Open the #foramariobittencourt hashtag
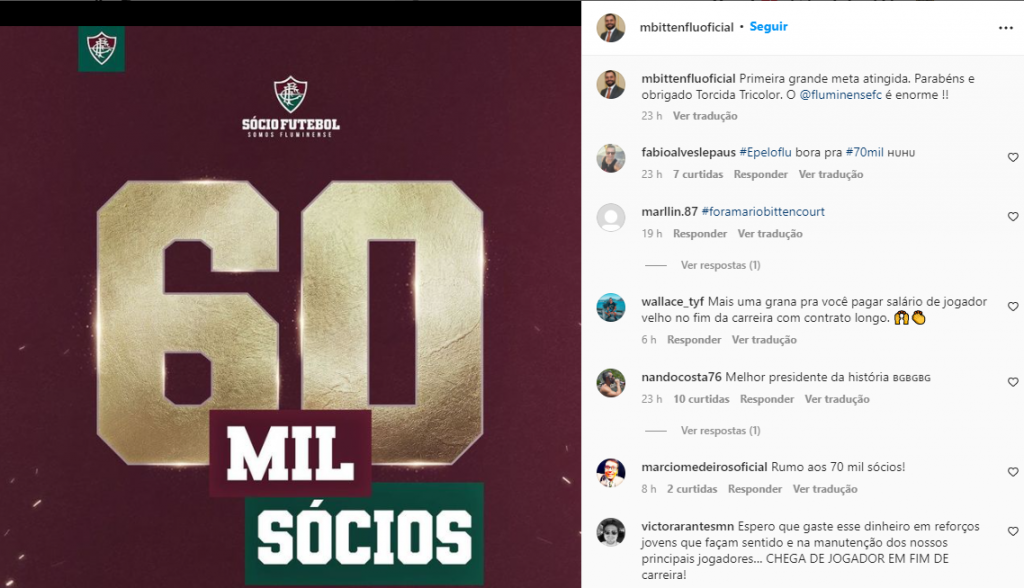1024x588 pixels. [x=763, y=212]
